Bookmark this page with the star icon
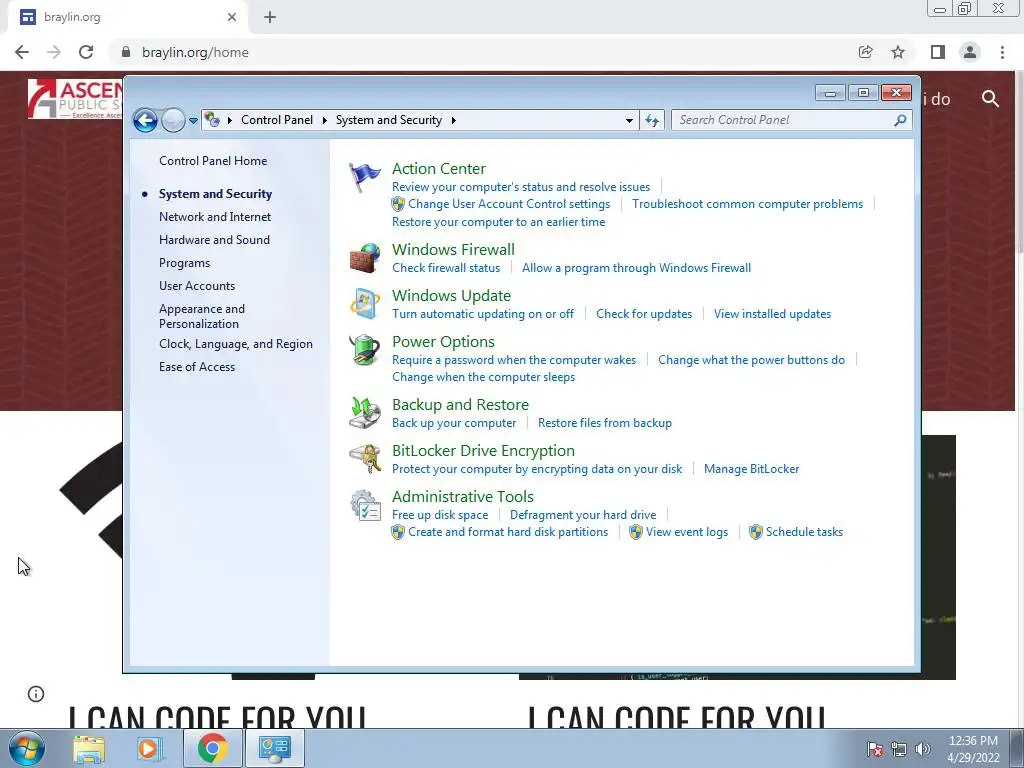Viewport: 1024px width, 768px height. click(x=898, y=52)
